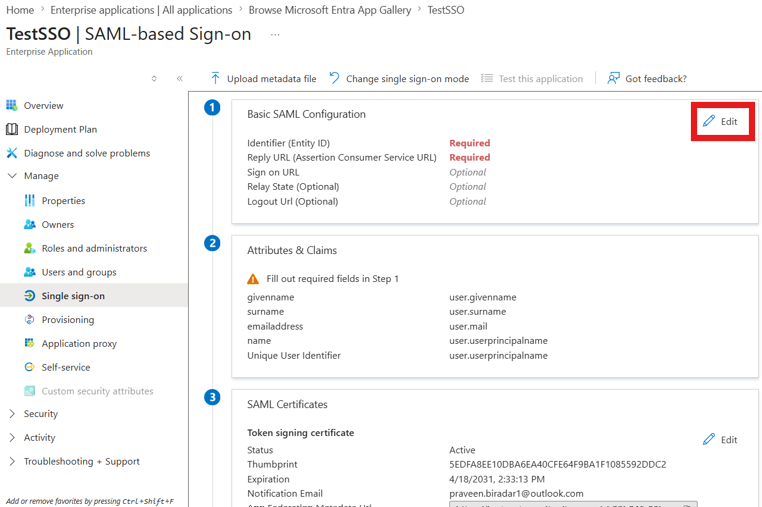
Task: Click the Owners people icon
Action: click(30, 225)
